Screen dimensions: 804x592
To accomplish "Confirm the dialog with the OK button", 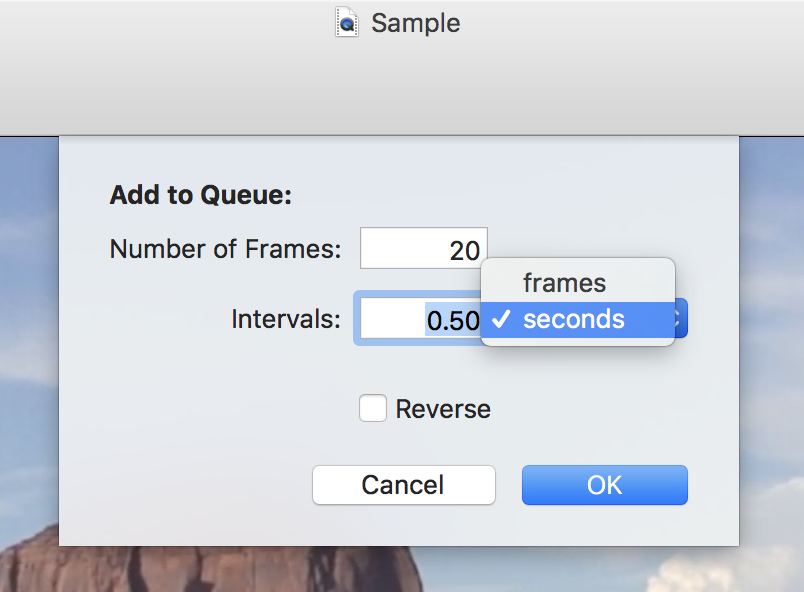I will (605, 485).
